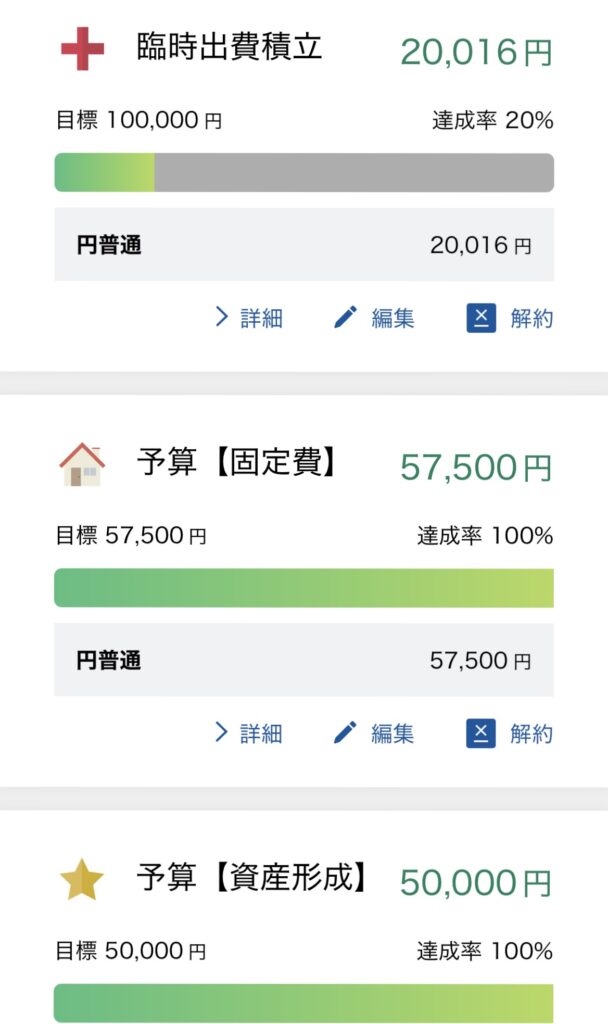Click the red cross icon for 臨時出費積立
Viewport: 608px width, 1024px height.
82,50
